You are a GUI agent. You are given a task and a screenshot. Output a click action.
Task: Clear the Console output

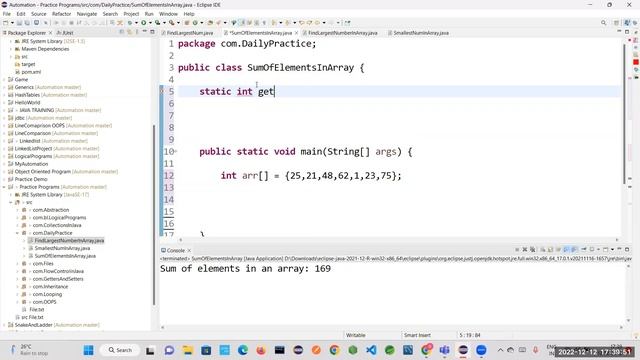[542, 249]
